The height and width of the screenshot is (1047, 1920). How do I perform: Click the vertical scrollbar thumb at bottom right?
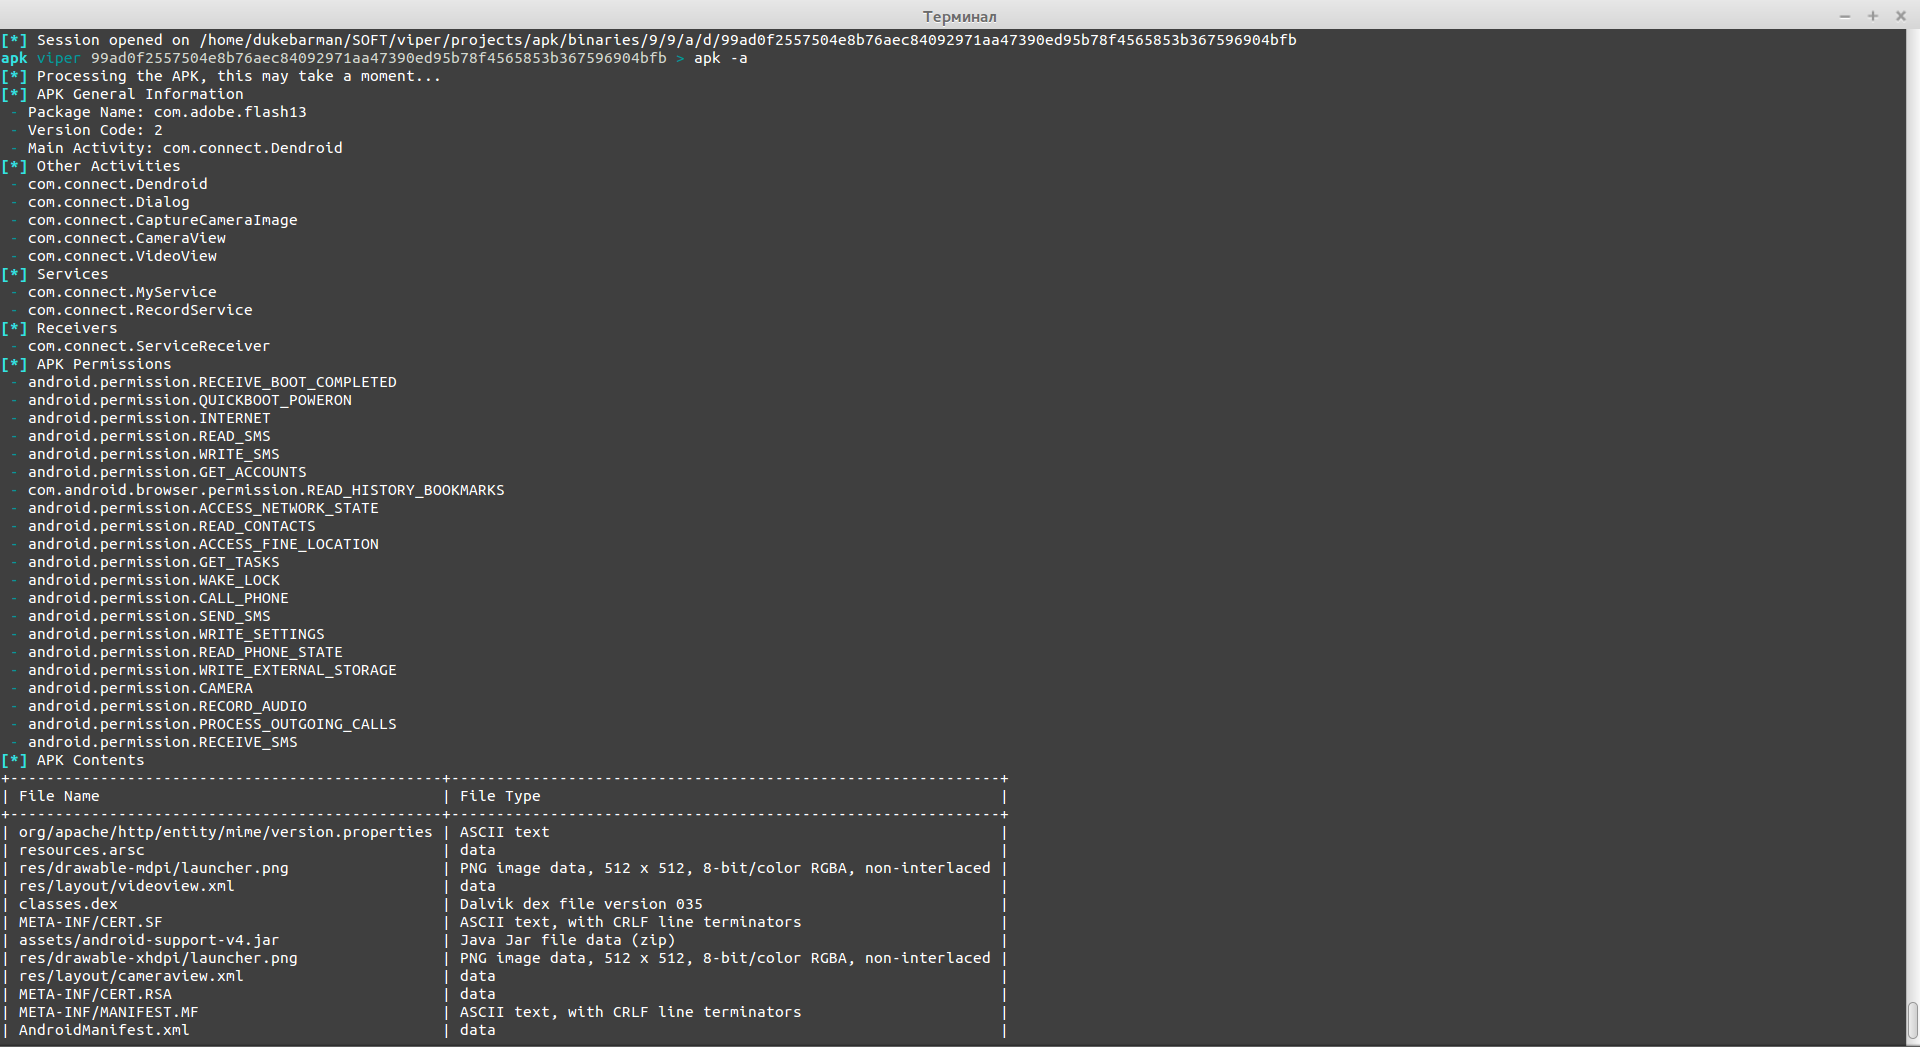tap(1912, 1021)
